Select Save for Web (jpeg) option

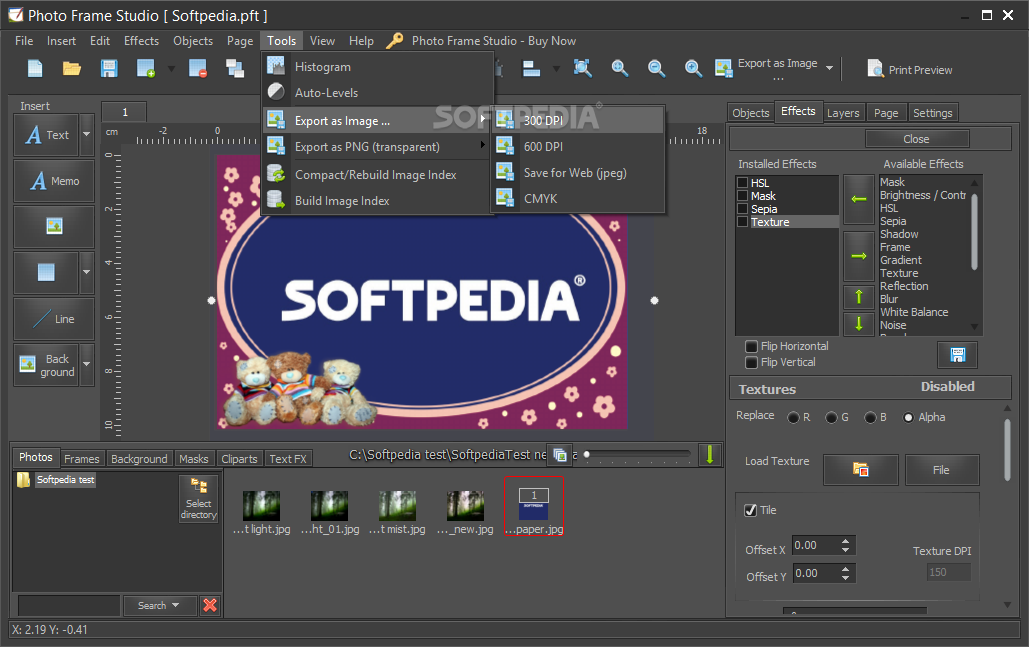point(578,173)
